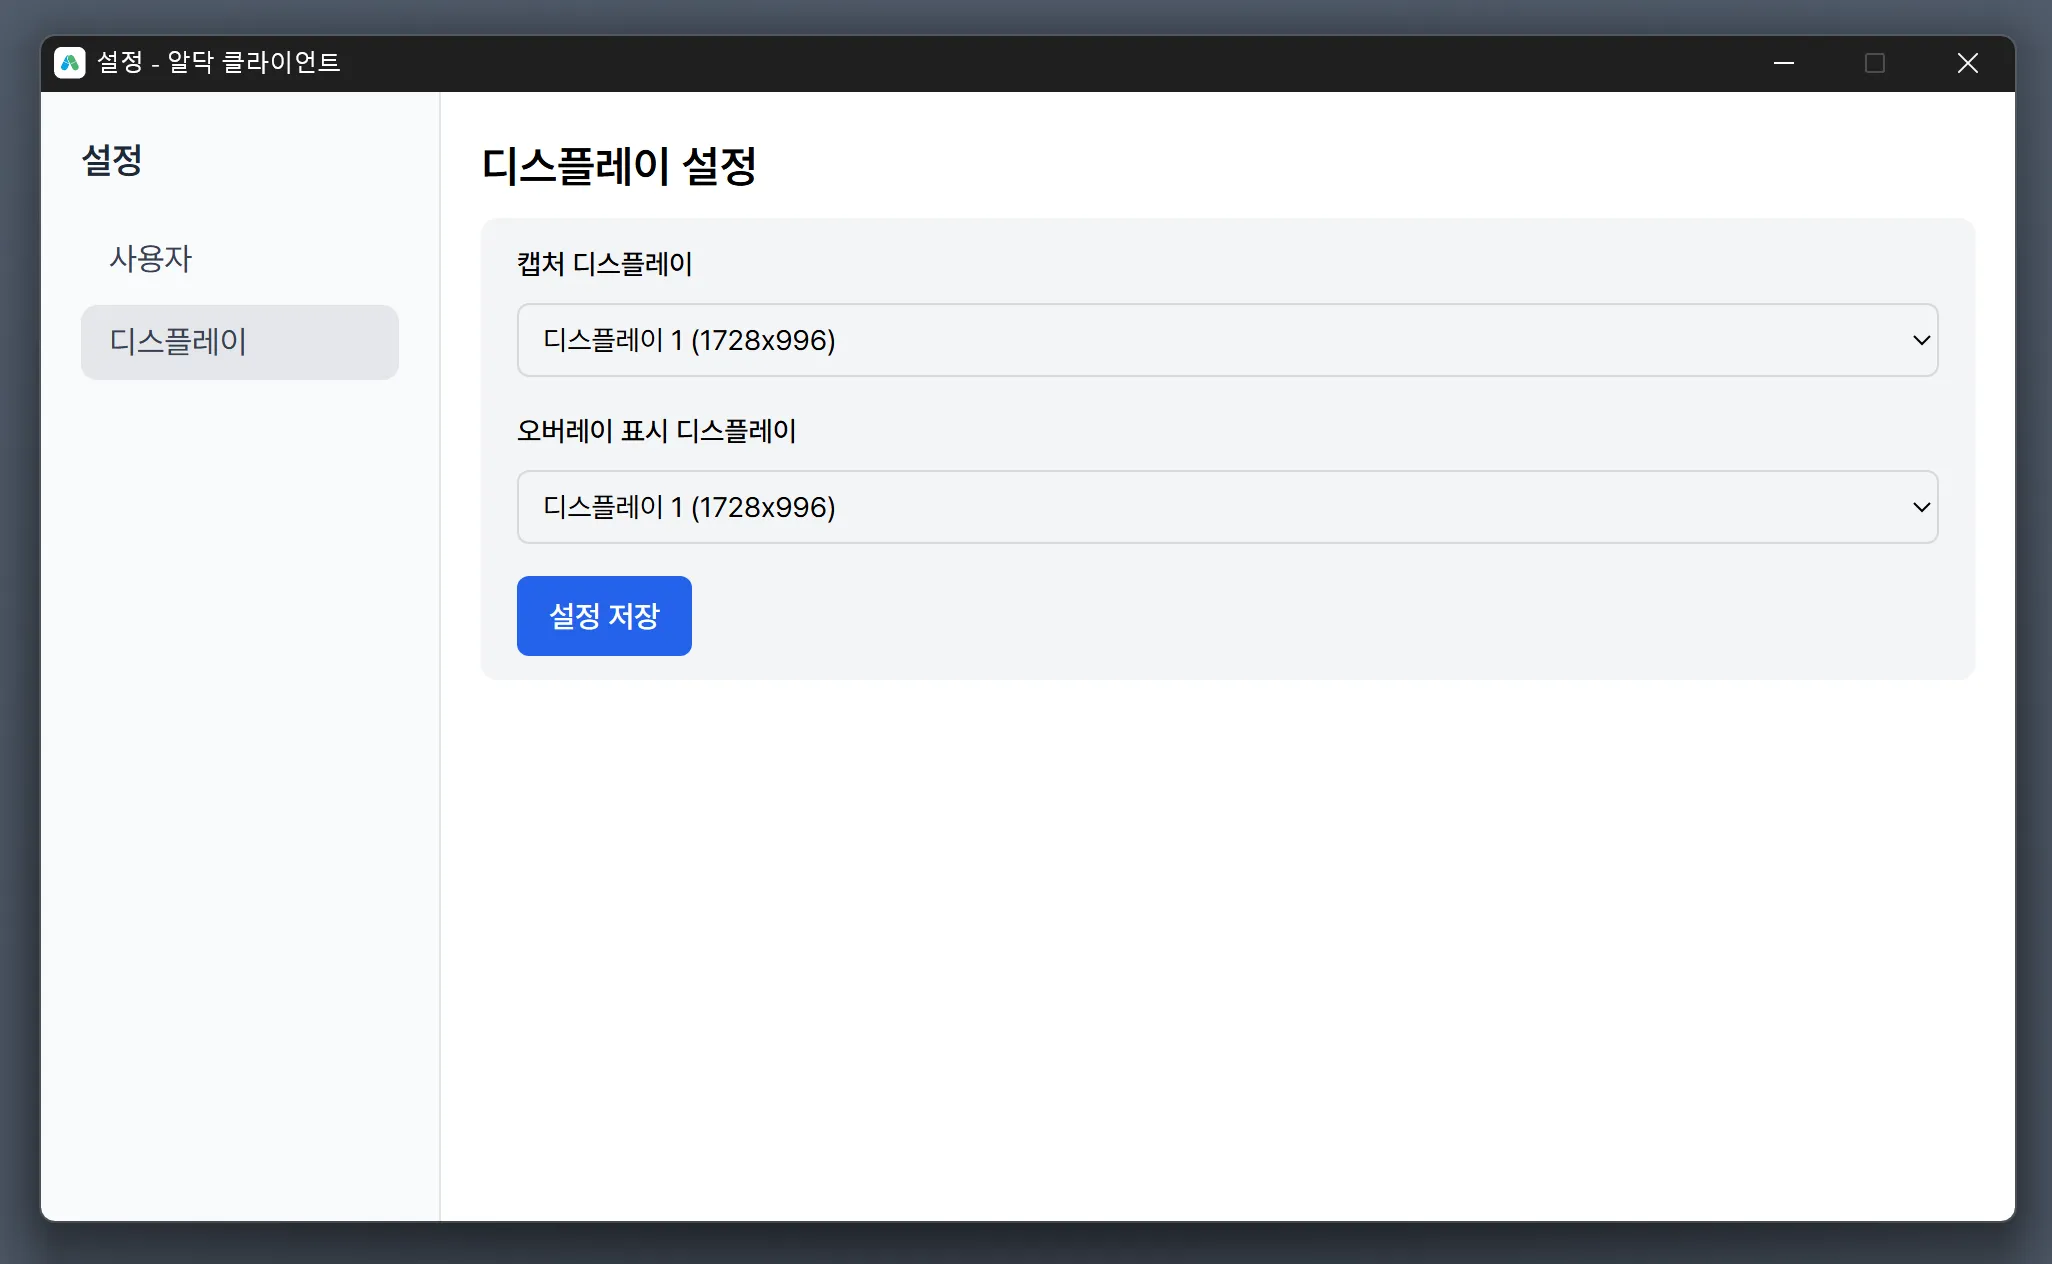2052x1264 pixels.
Task: Click selected value text in 오버레이 표시 디스플레이 box
Action: tap(689, 507)
